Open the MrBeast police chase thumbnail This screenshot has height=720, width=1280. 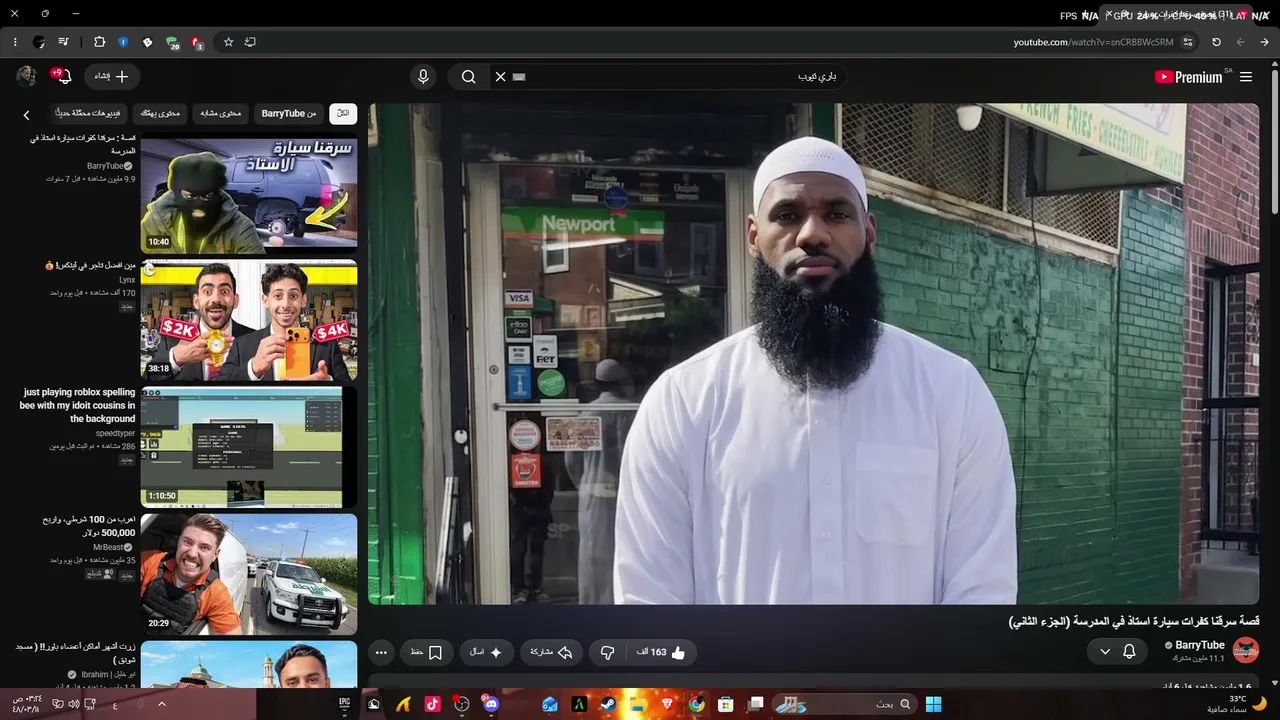(249, 574)
